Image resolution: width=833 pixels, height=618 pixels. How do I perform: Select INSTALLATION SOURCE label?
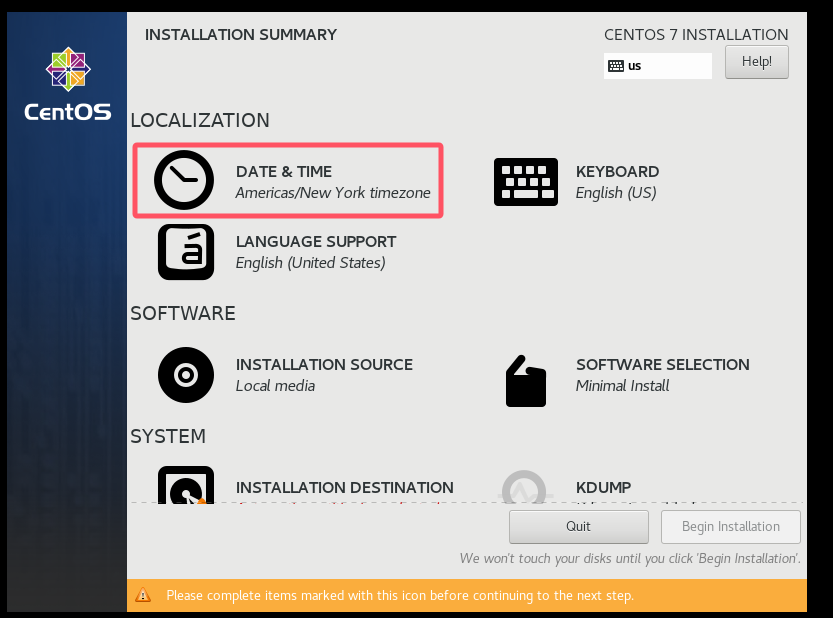pyautogui.click(x=324, y=365)
